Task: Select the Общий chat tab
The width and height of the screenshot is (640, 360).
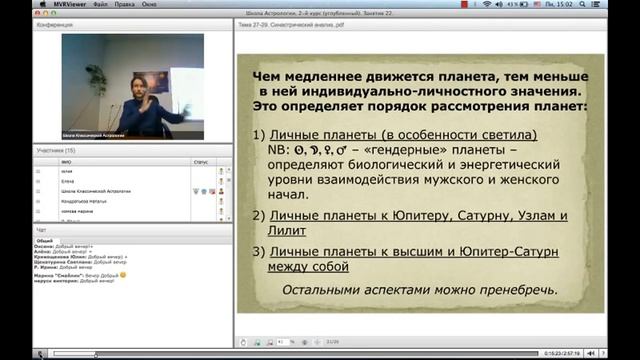Action: pos(45,241)
